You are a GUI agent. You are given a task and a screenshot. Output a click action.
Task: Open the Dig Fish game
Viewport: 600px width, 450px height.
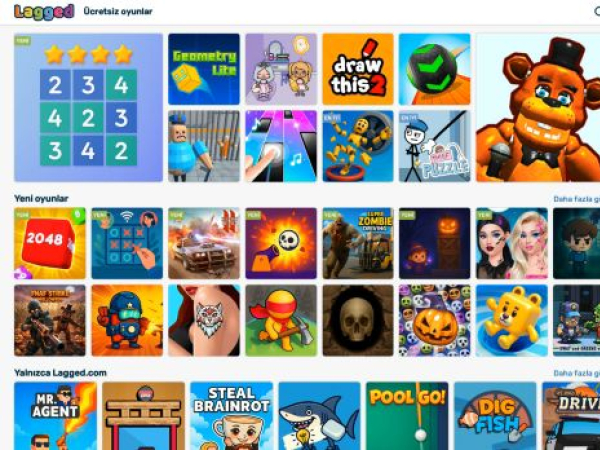coord(495,416)
